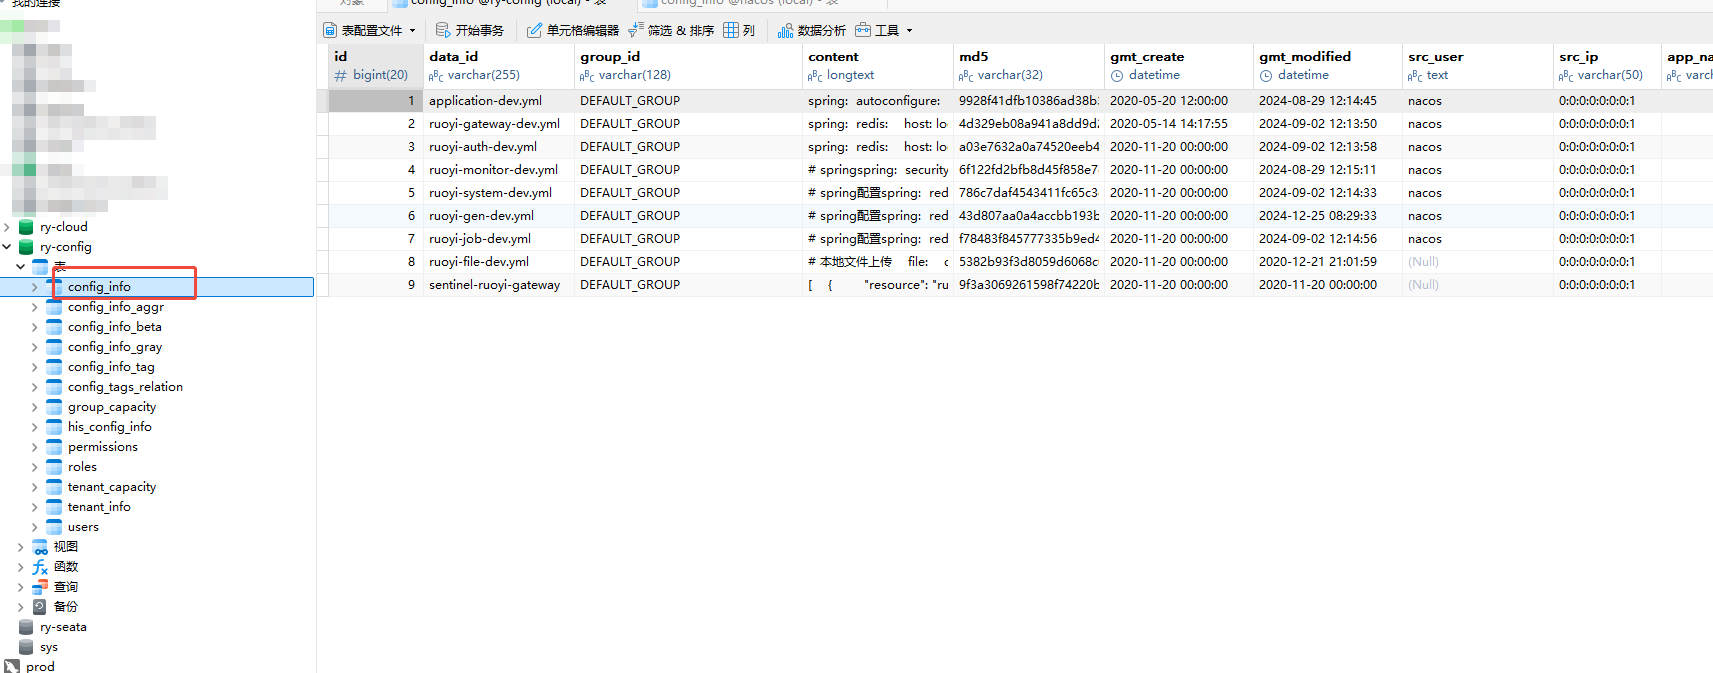This screenshot has height=673, width=1713.
Task: Click the permissions table icon
Action: pyautogui.click(x=54, y=447)
